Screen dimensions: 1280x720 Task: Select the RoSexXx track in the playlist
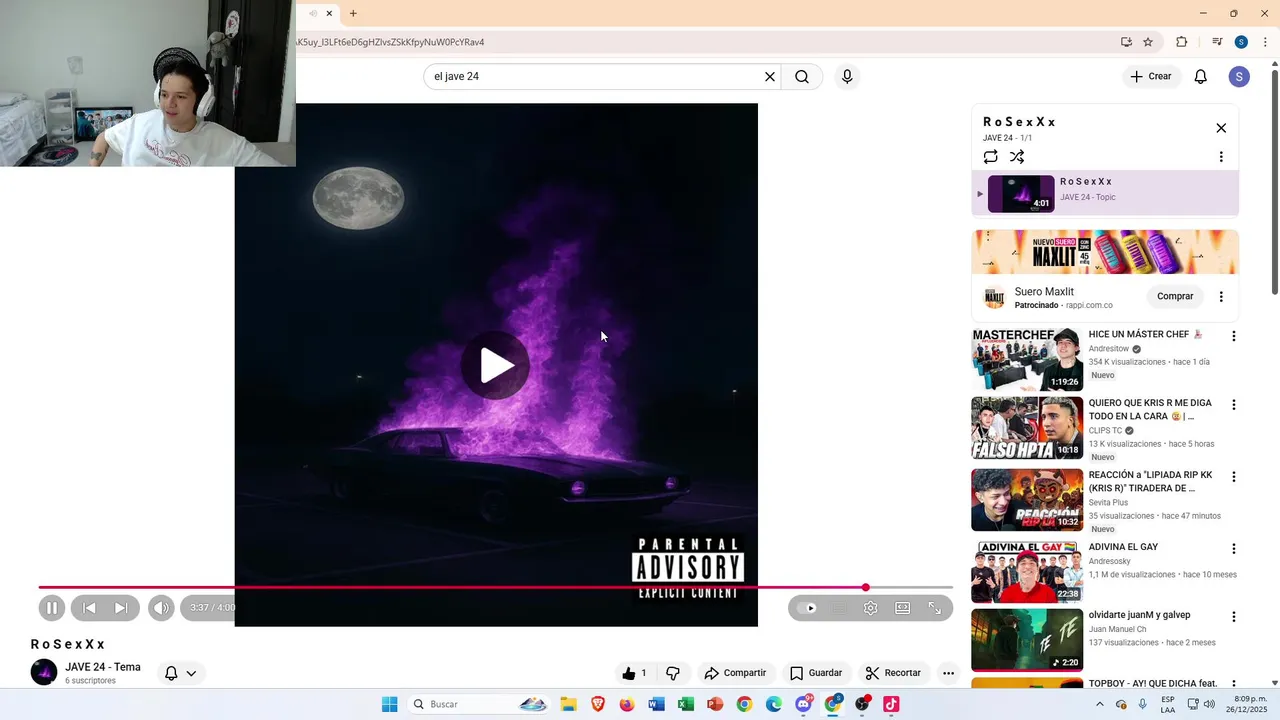pos(1105,194)
